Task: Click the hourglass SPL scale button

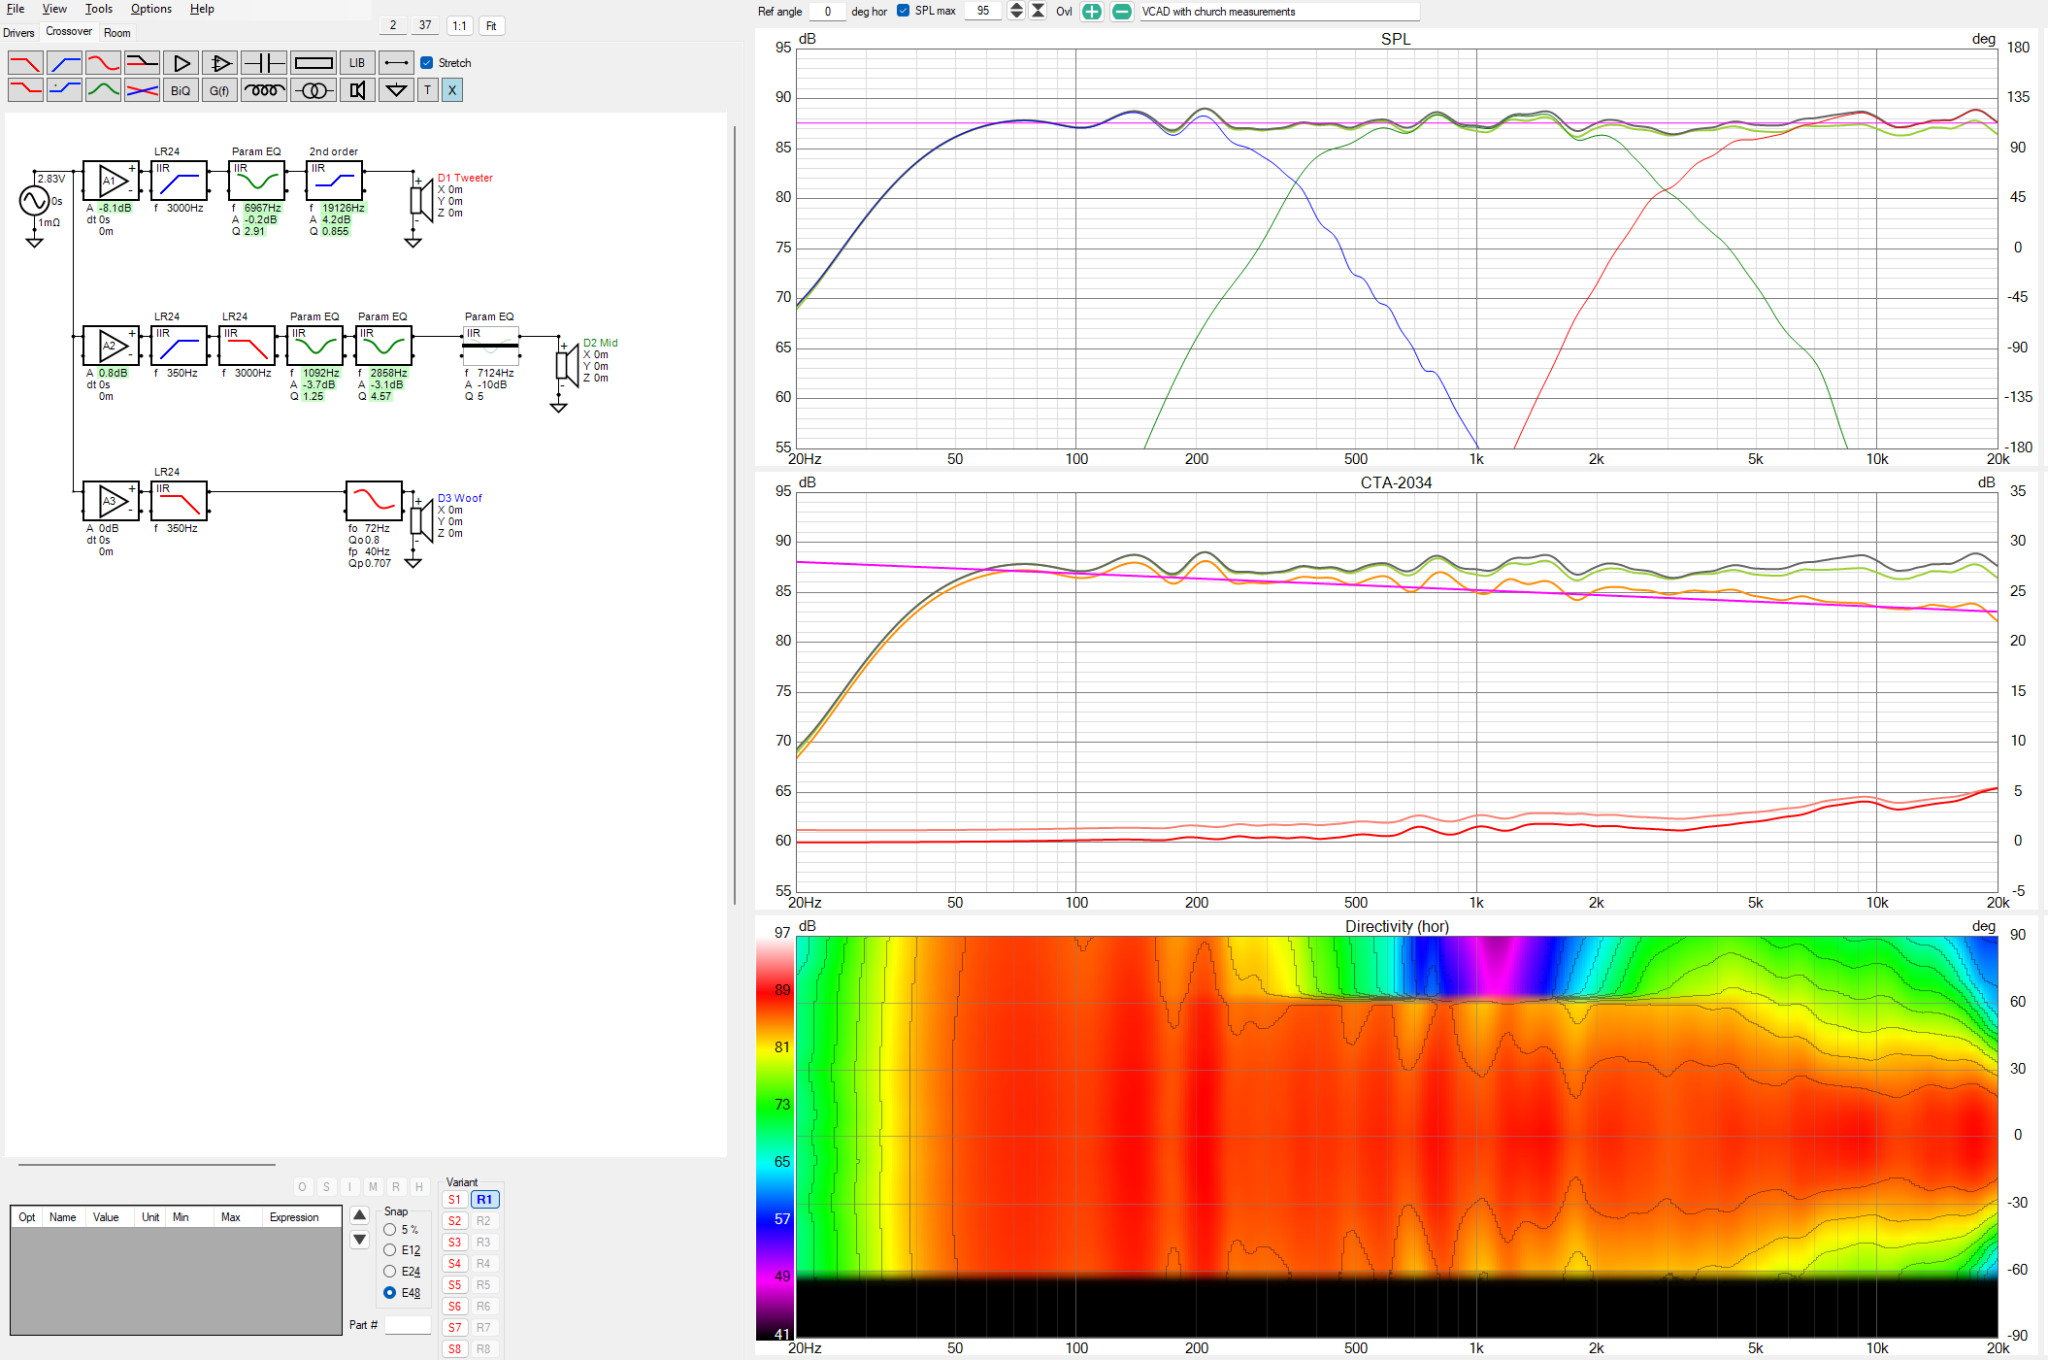Action: point(1038,11)
